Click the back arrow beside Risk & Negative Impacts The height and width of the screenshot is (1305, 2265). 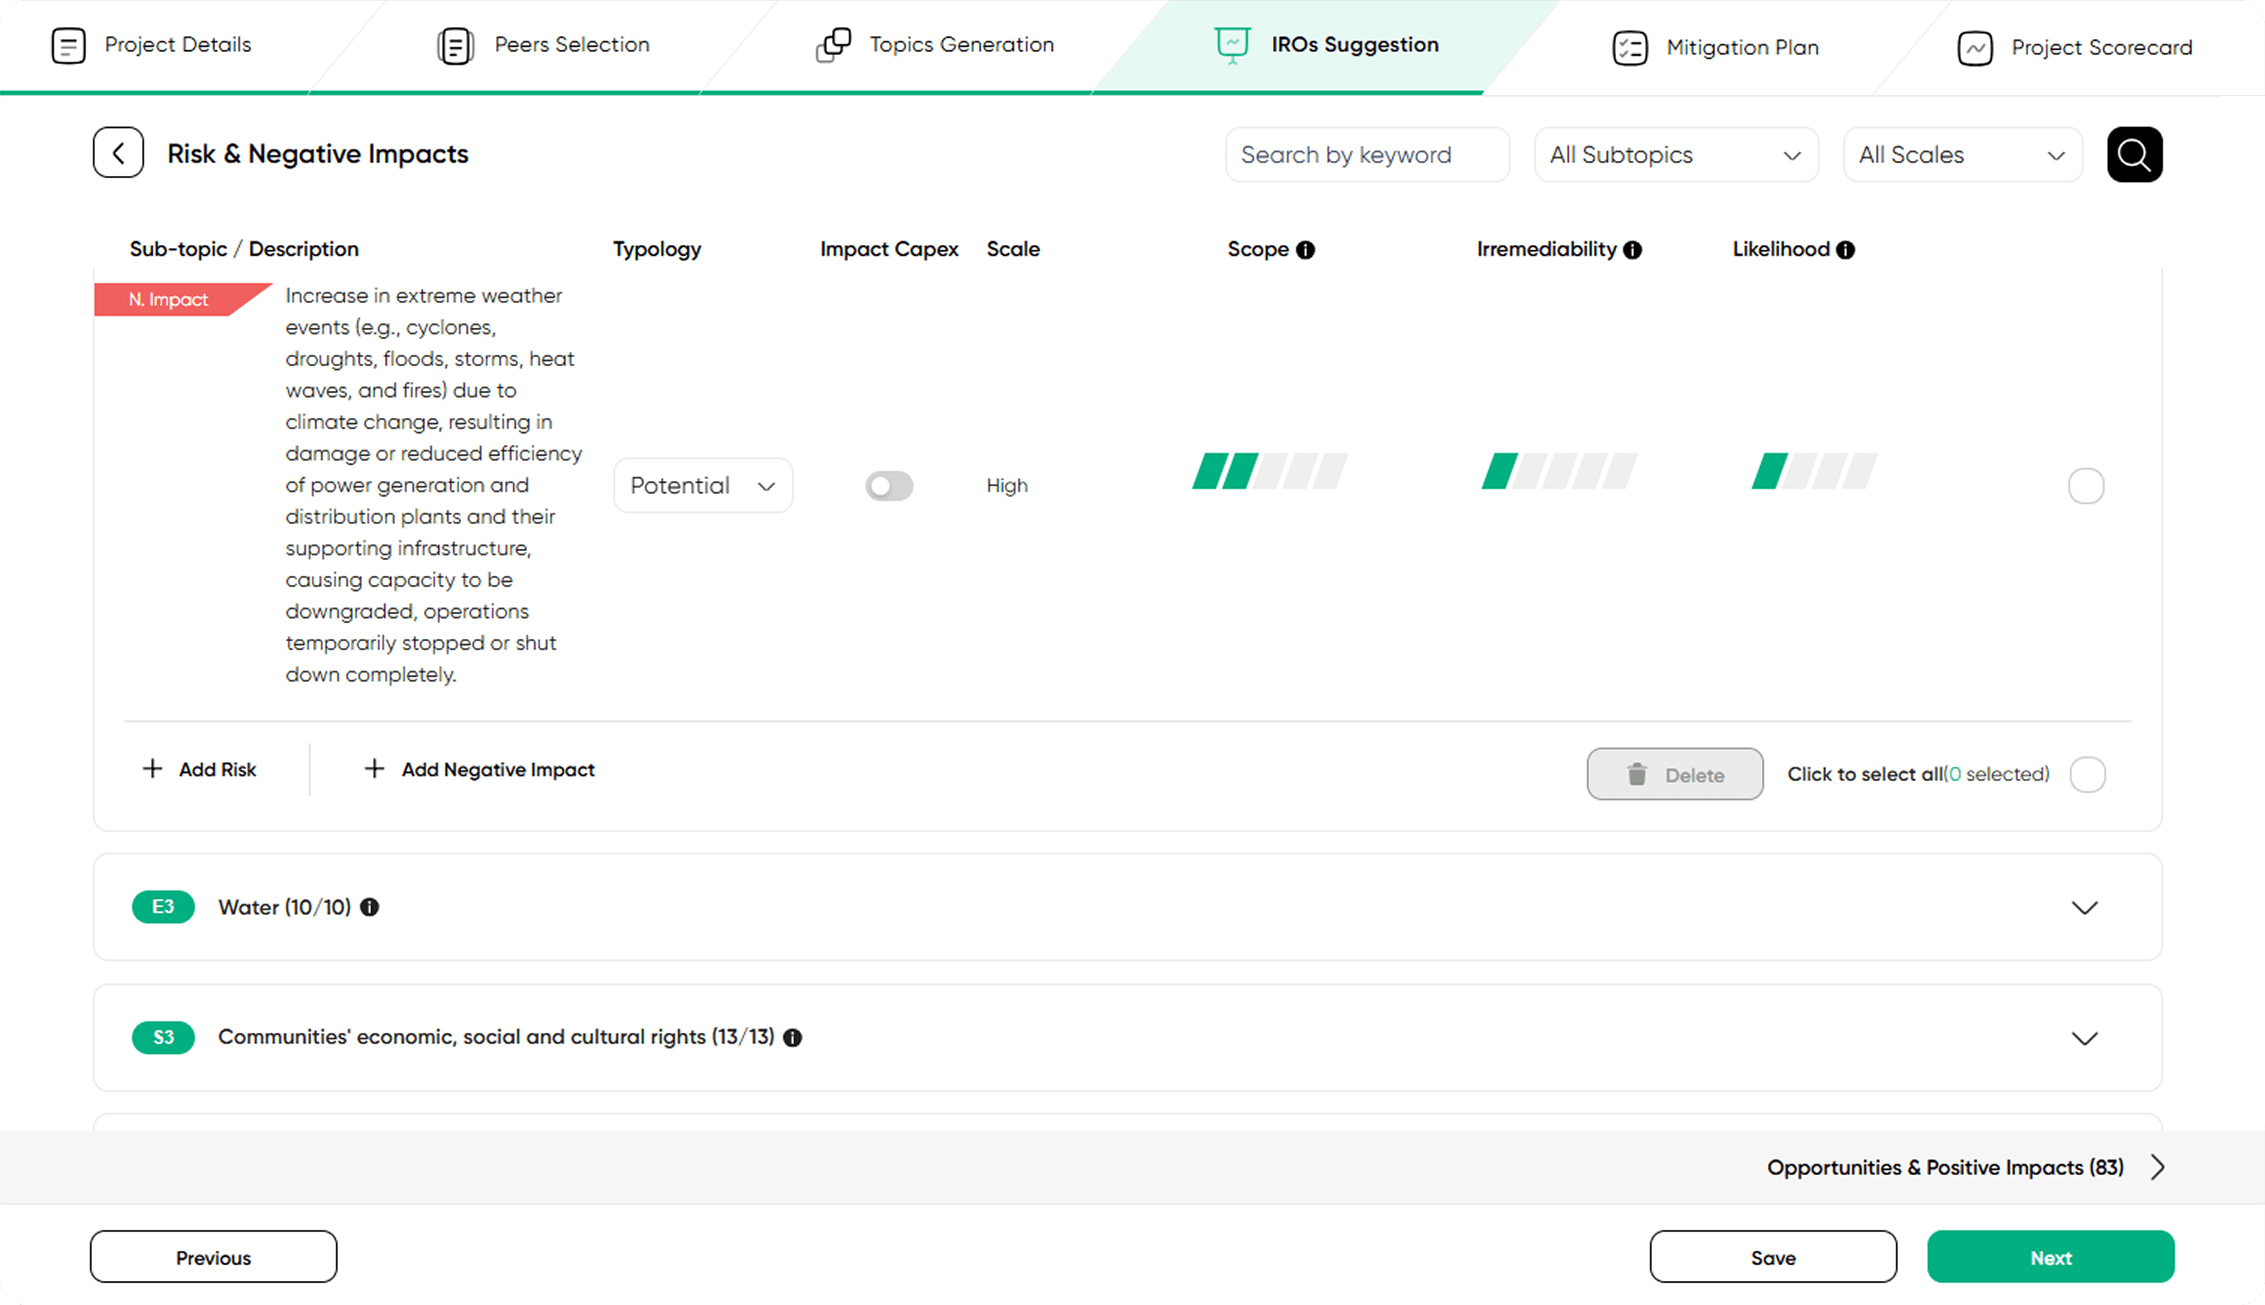coord(118,153)
